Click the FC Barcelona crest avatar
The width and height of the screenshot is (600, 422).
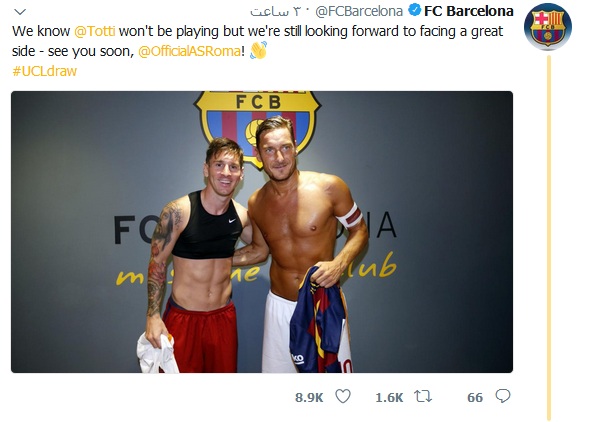548,27
